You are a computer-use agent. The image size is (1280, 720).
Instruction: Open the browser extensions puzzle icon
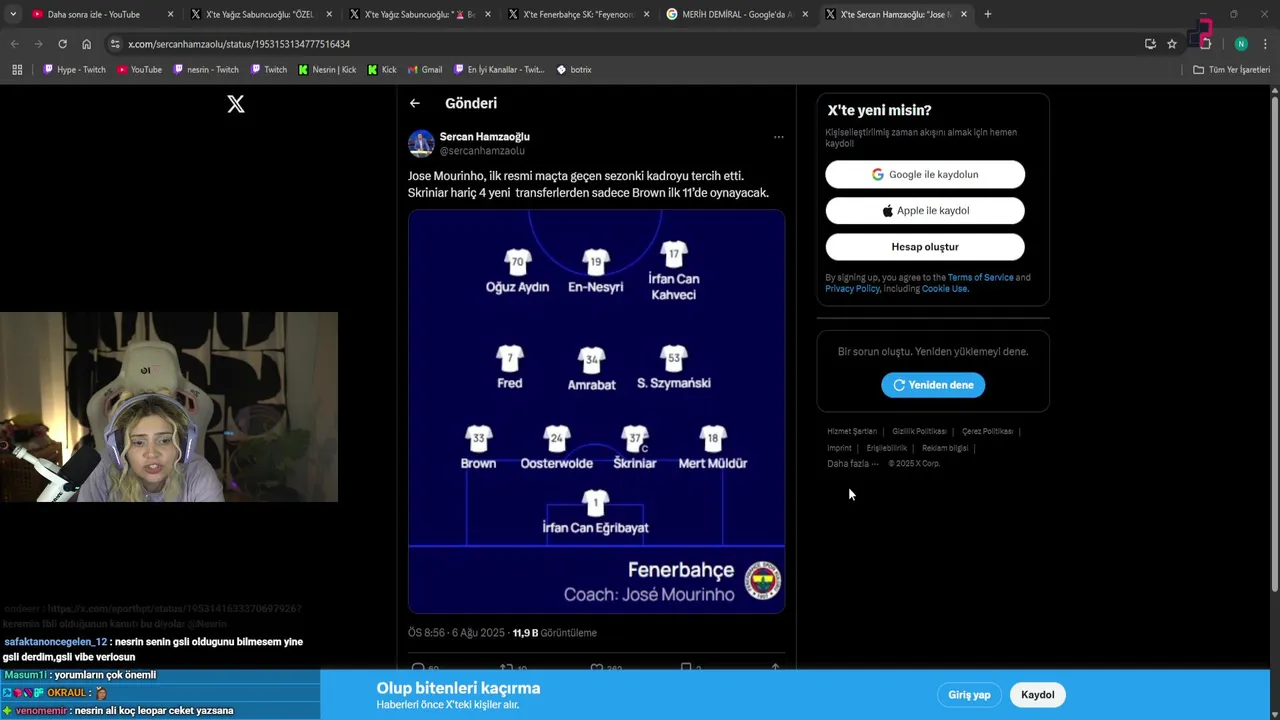pyautogui.click(x=1206, y=44)
